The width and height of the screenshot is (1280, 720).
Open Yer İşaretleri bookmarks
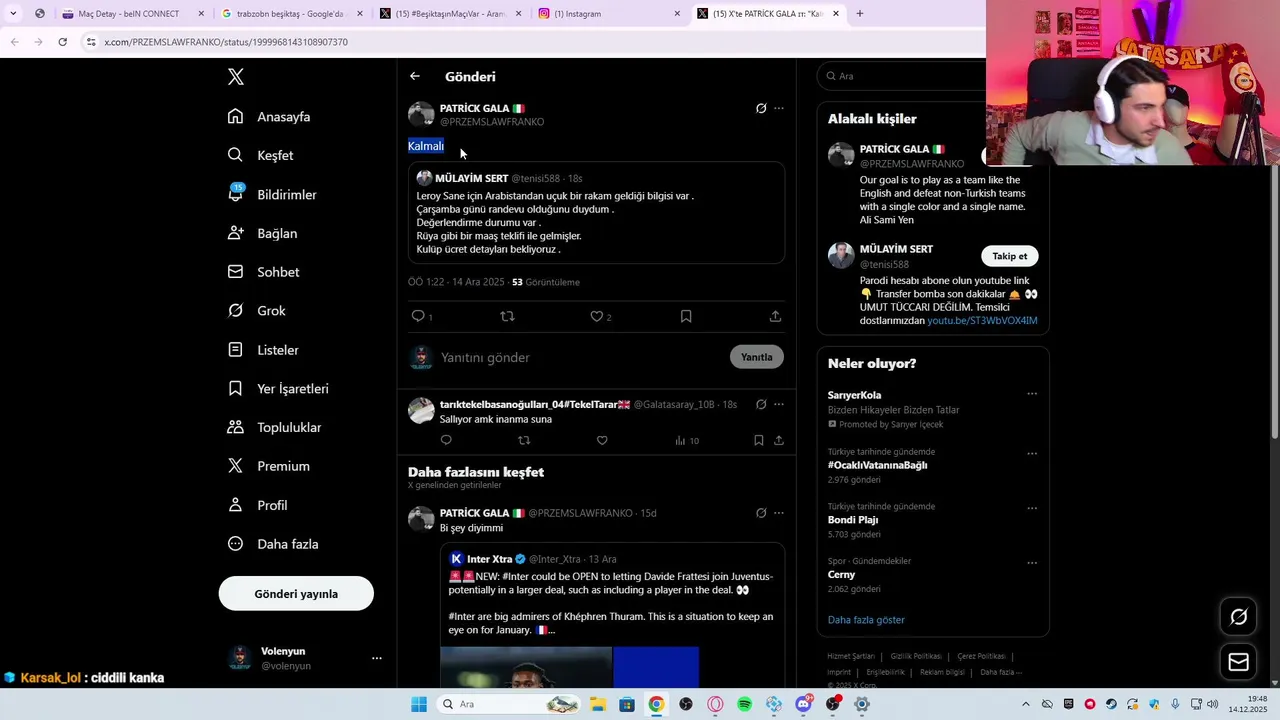point(278,389)
